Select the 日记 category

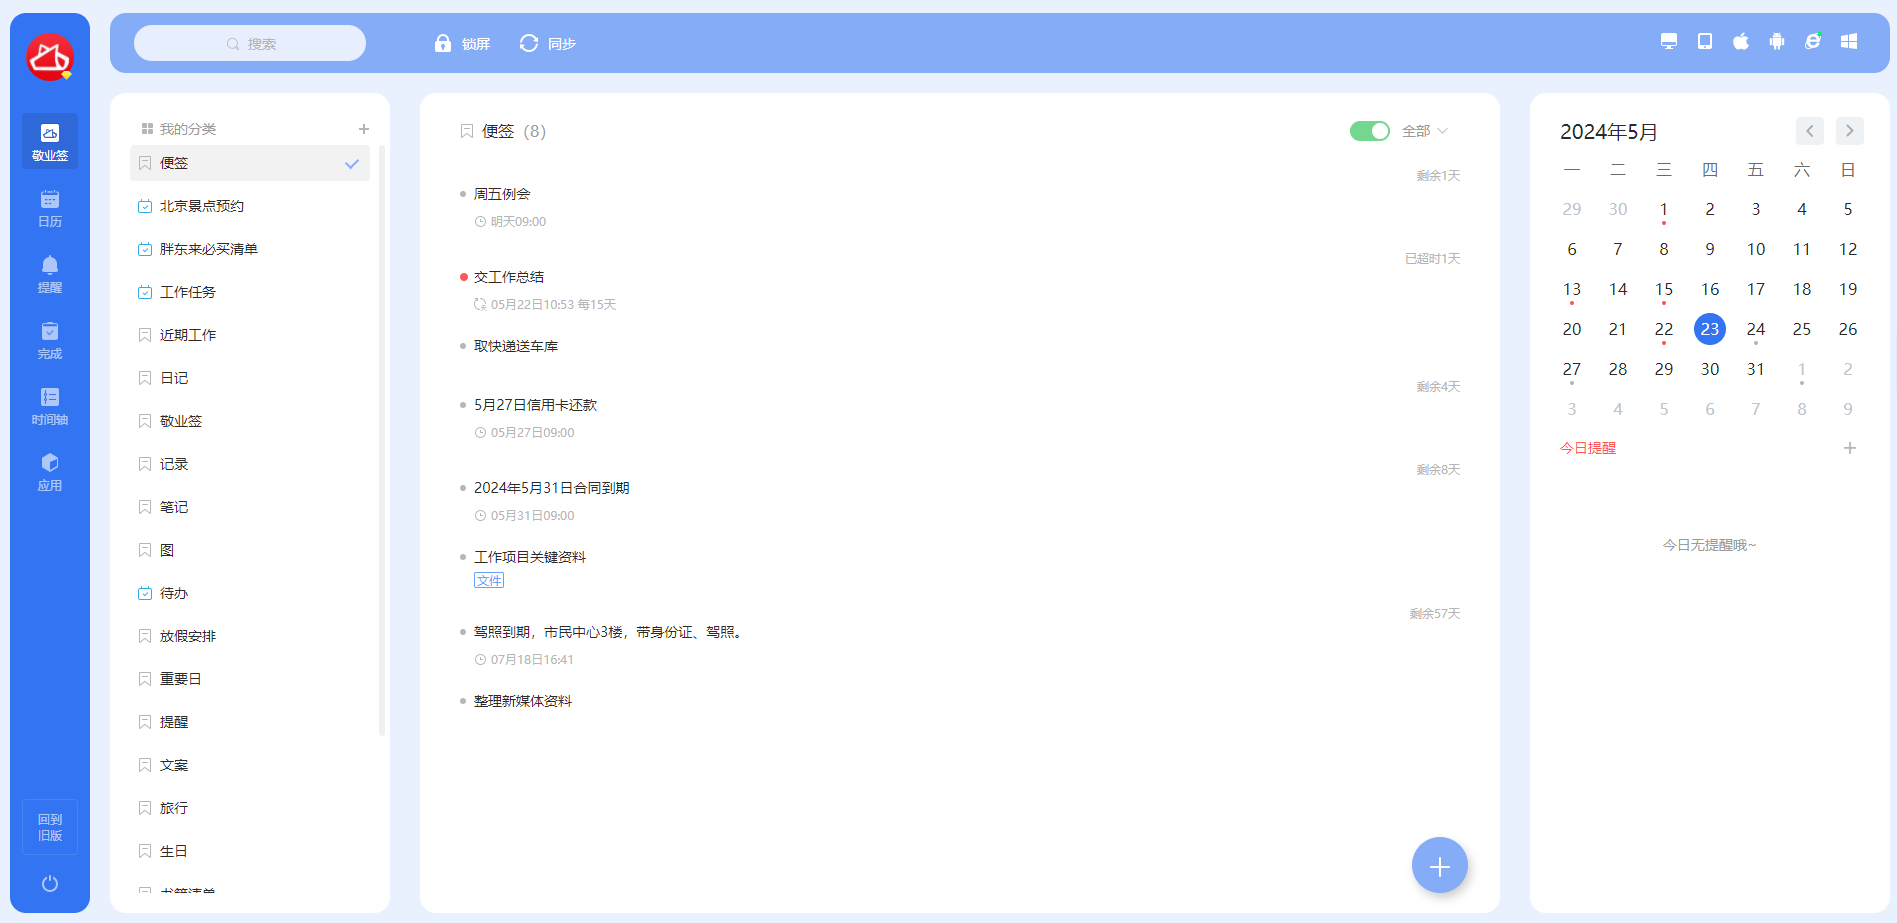(x=250, y=378)
